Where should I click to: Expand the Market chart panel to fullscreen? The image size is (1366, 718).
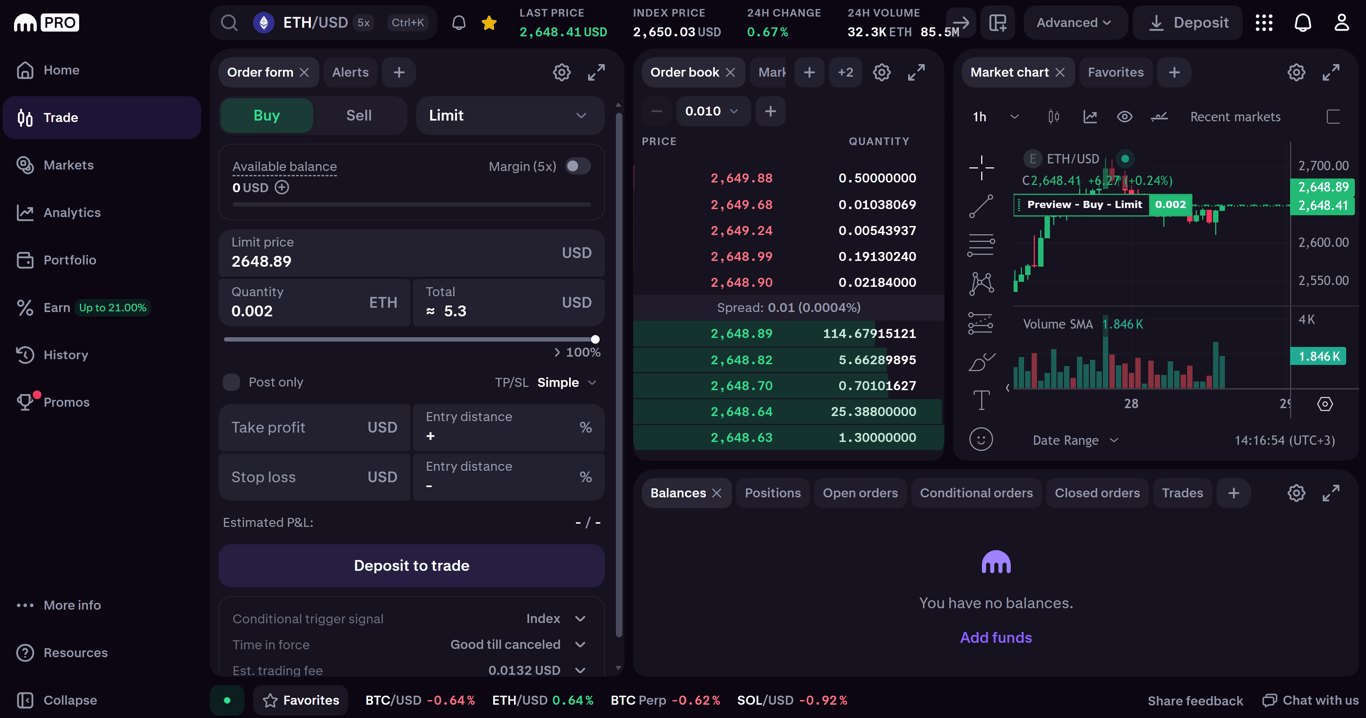click(1331, 72)
